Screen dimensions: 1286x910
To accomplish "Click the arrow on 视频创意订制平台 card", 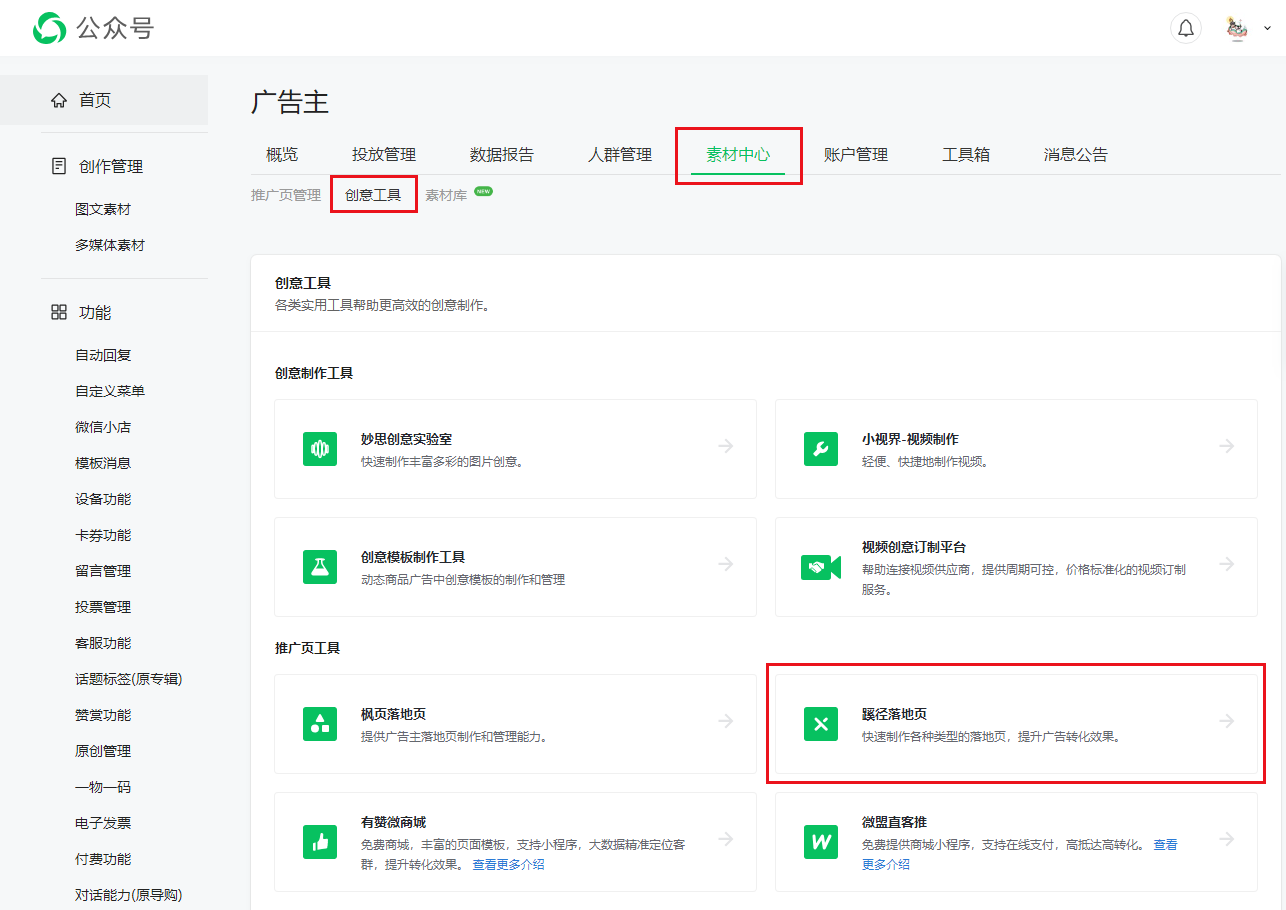I will (1227, 564).
